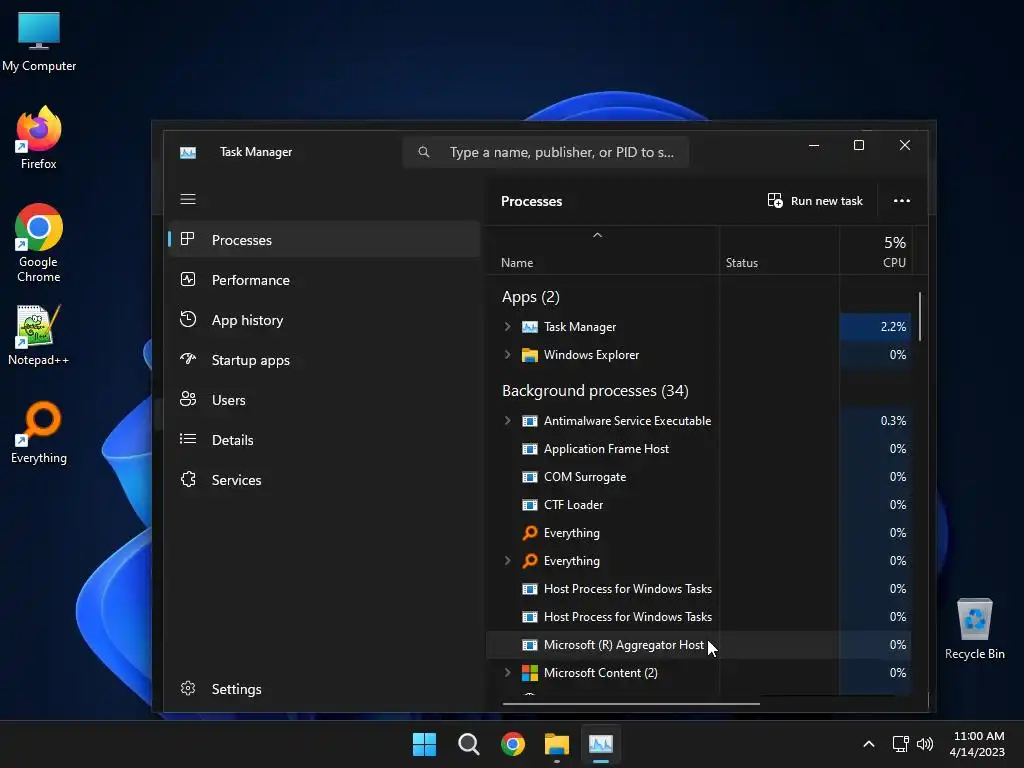Open the Task Manager hamburger navigation menu

click(187, 199)
